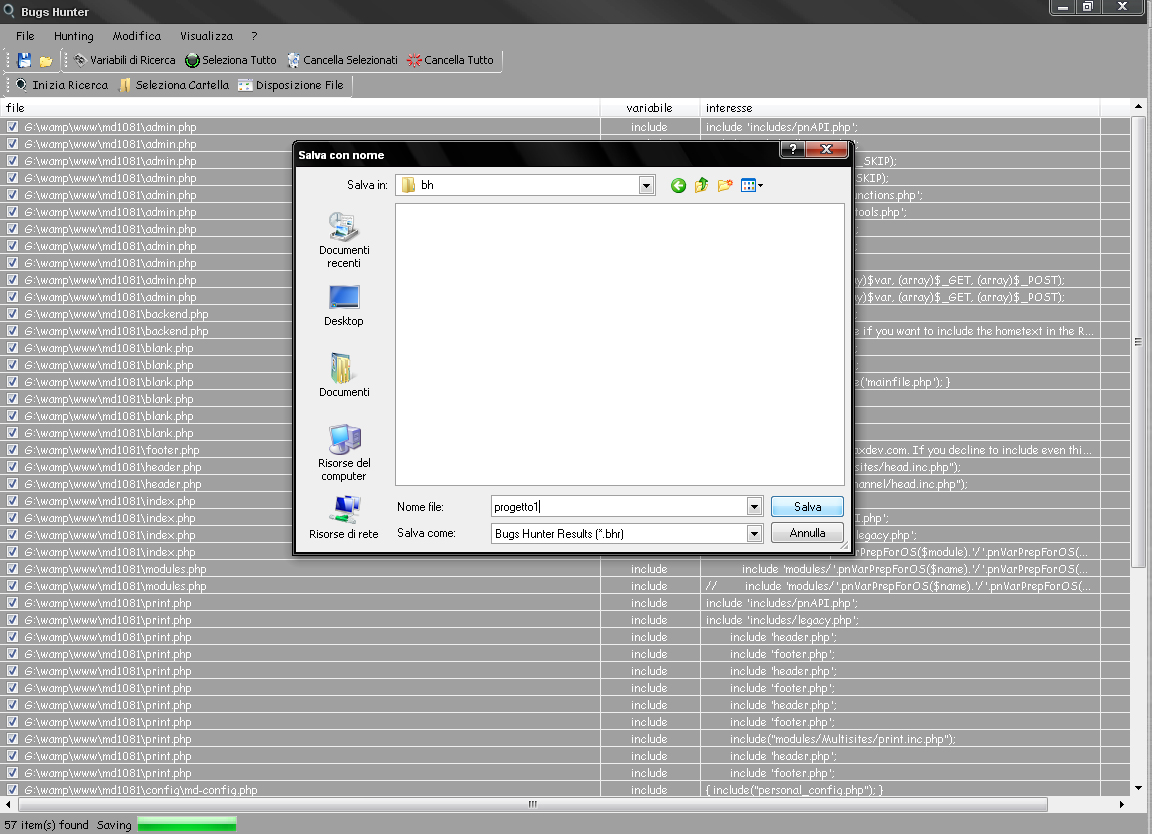Image resolution: width=1152 pixels, height=834 pixels.
Task: Click the floppy disk save toolbar icon
Action: (x=24, y=60)
